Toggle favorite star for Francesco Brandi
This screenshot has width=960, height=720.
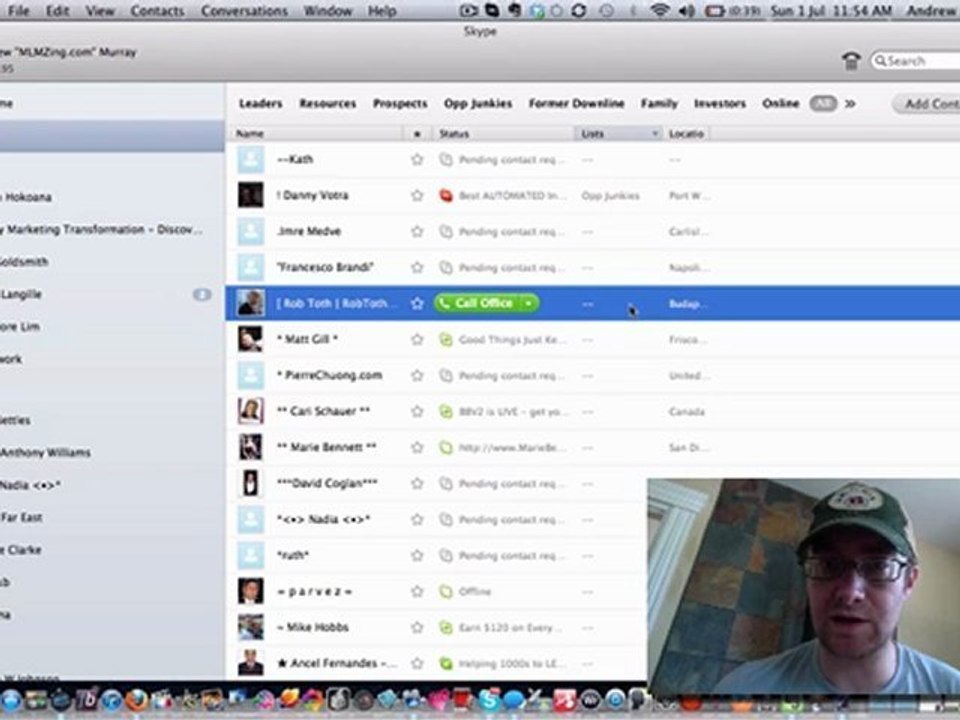[x=417, y=268]
